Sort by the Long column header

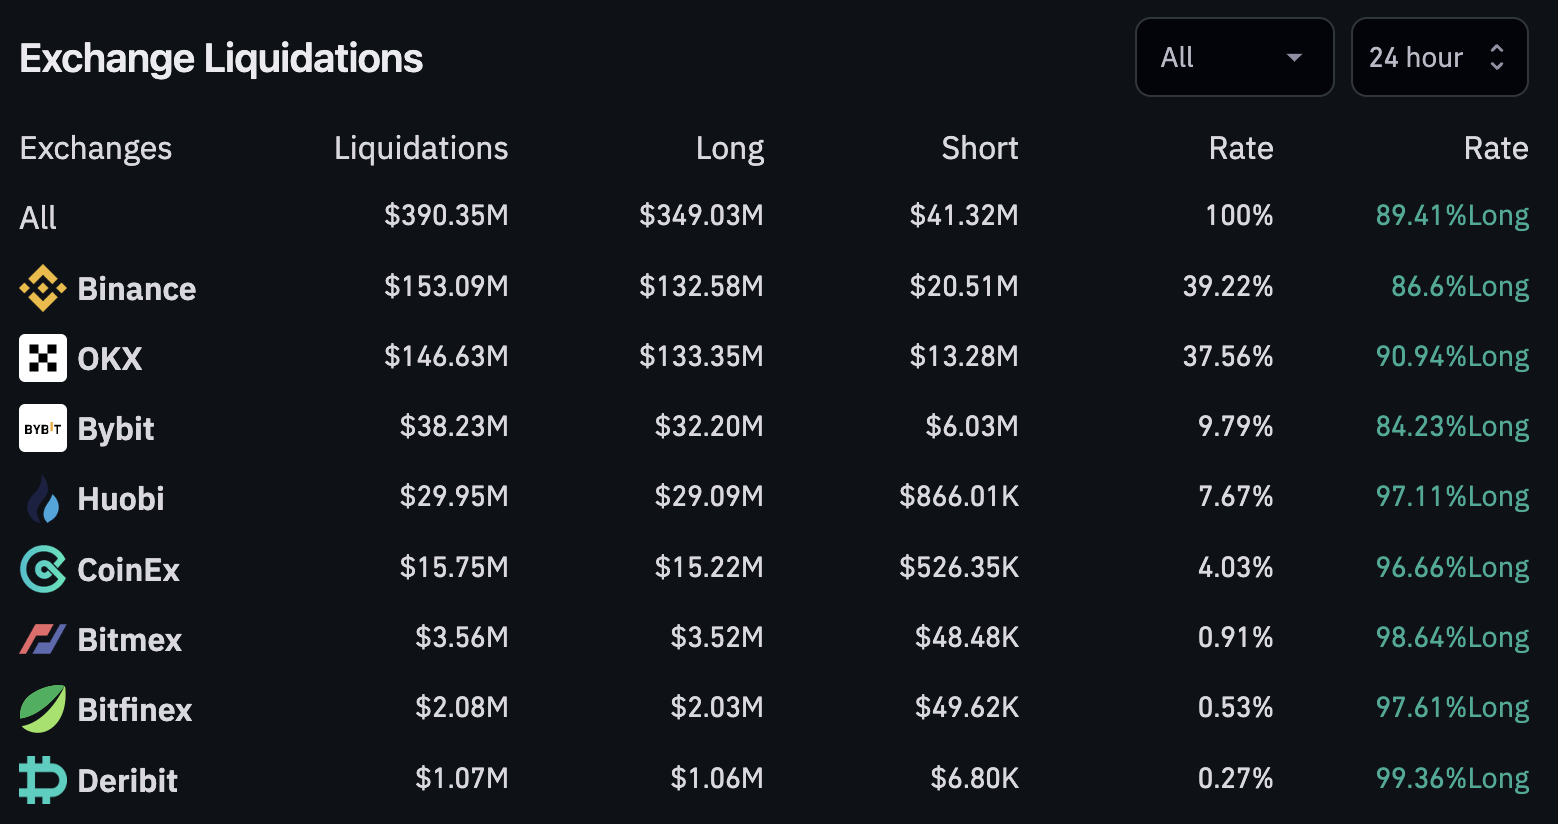click(730, 148)
